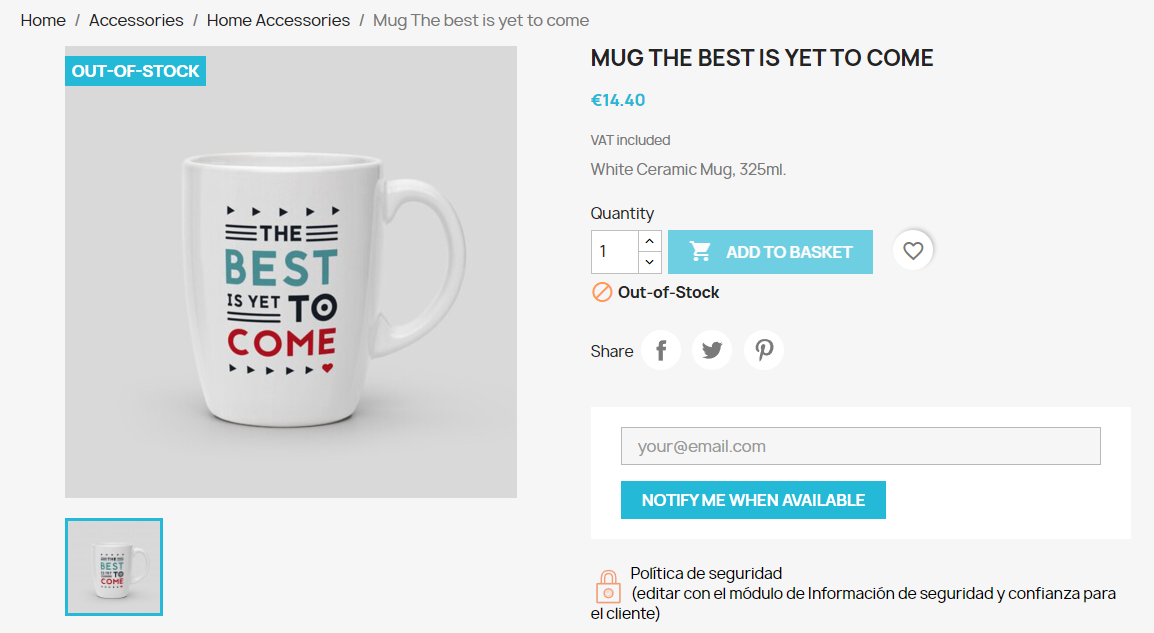The height and width of the screenshot is (633, 1154).
Task: Select the mug thumbnail image
Action: (x=114, y=567)
